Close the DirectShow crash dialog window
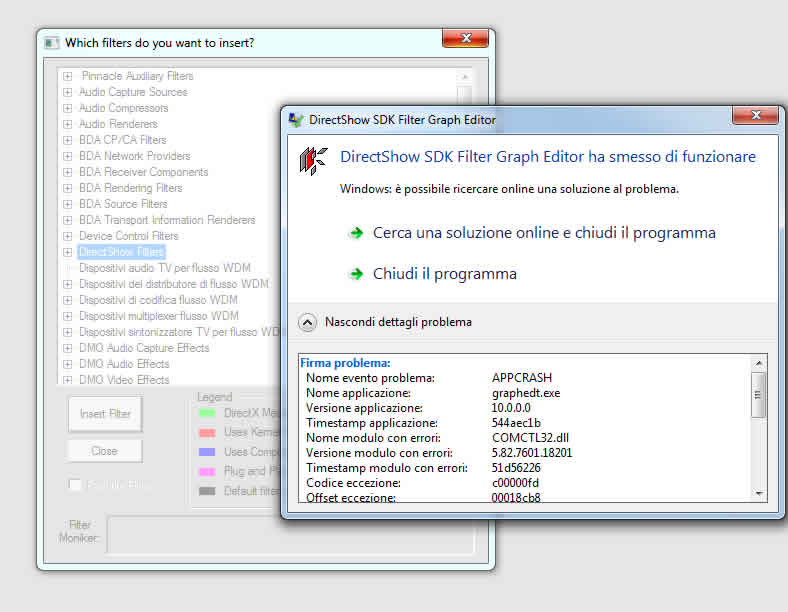 point(755,115)
